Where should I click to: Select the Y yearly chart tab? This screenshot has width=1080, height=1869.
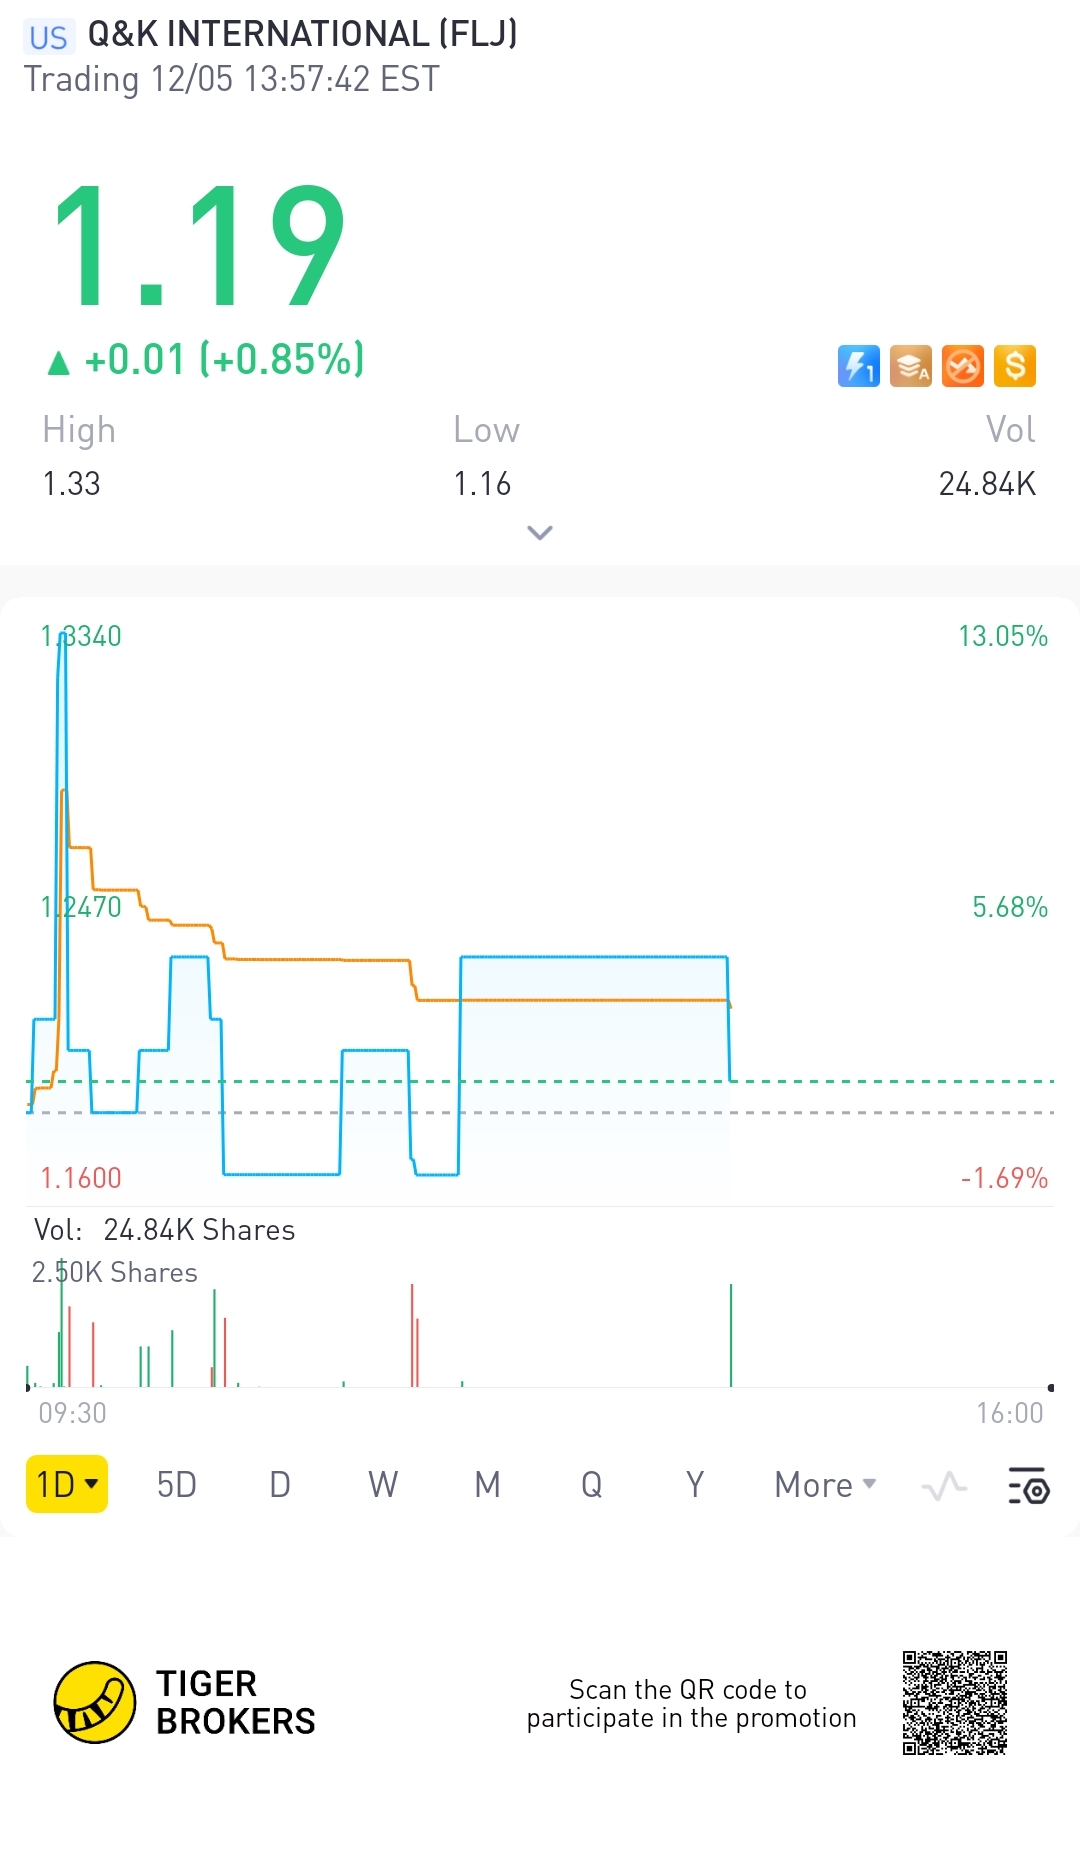click(695, 1485)
